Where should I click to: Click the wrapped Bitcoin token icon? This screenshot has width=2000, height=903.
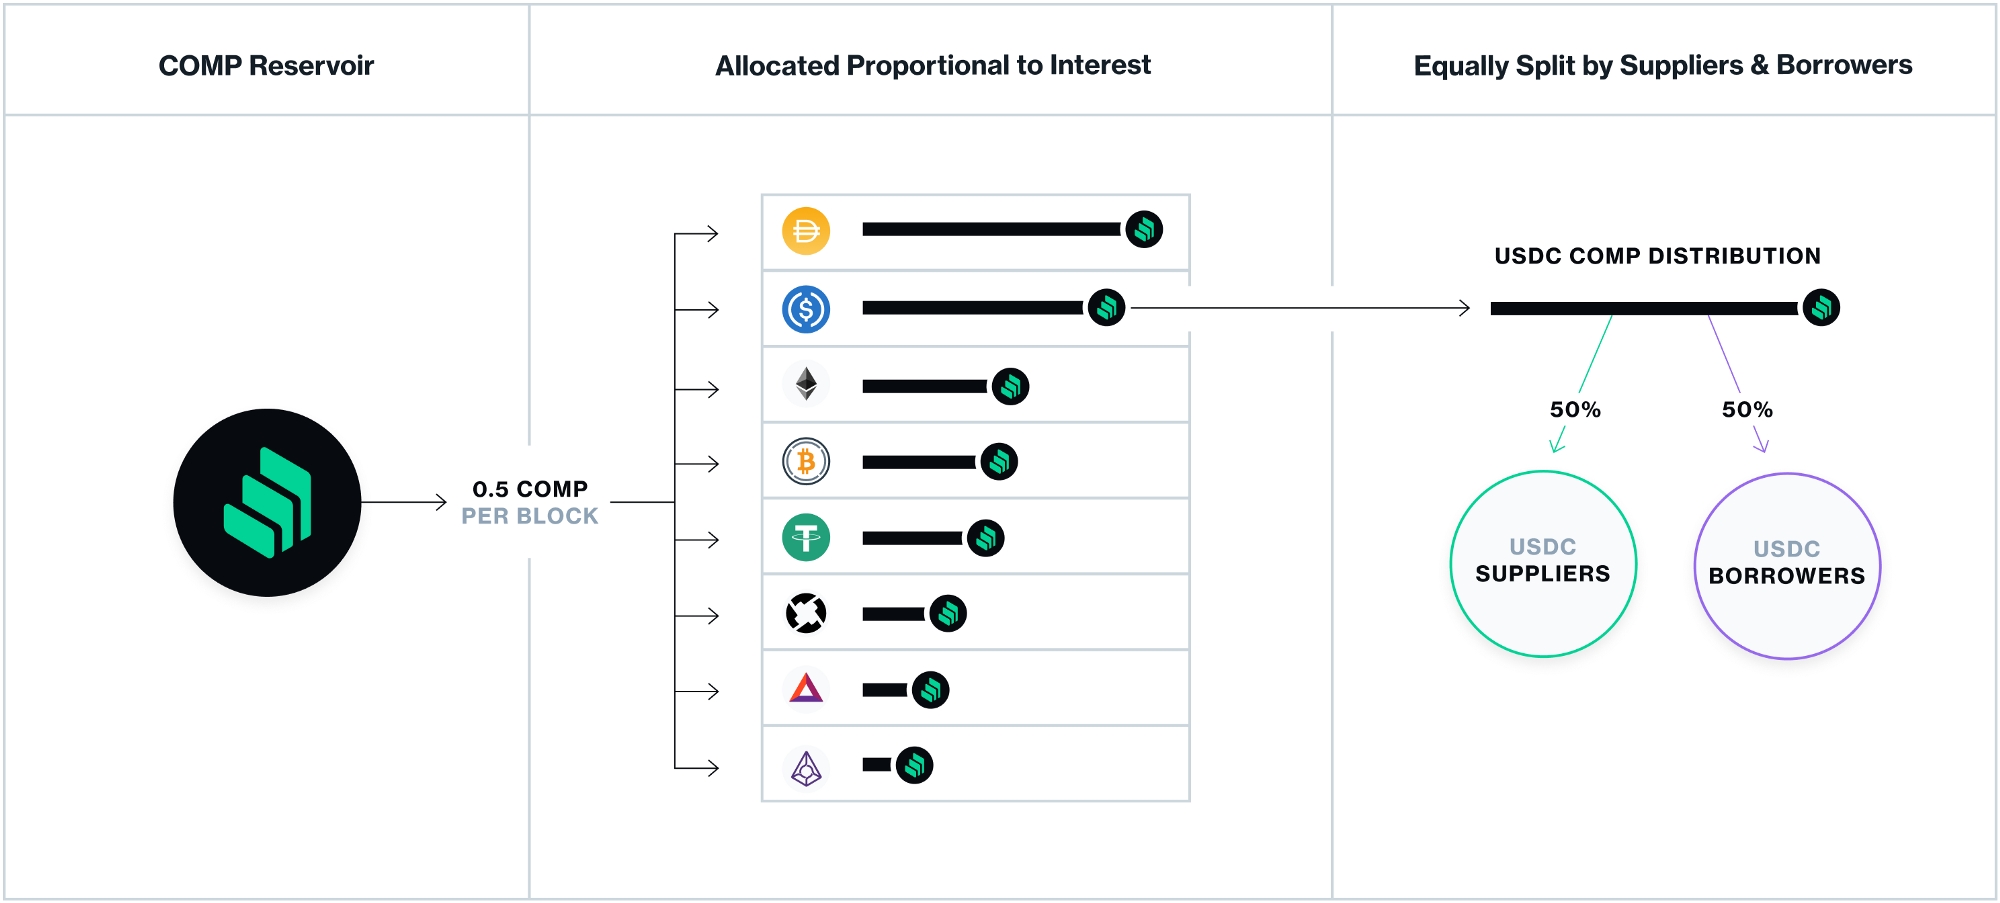pyautogui.click(x=806, y=462)
